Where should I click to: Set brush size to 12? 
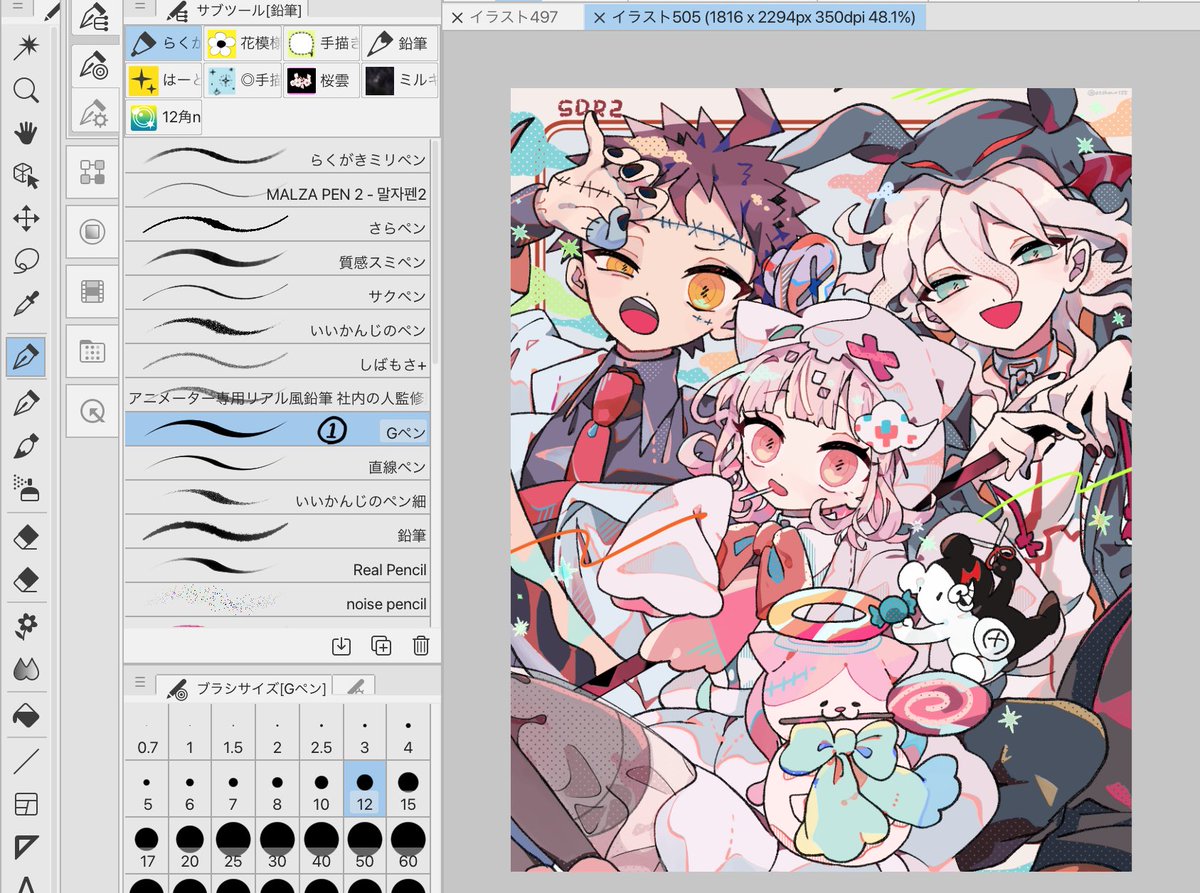(x=365, y=789)
